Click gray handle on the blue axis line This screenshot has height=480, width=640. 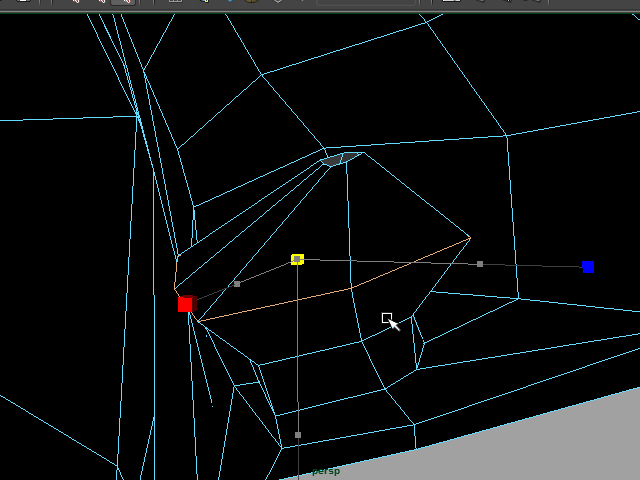tap(480, 264)
